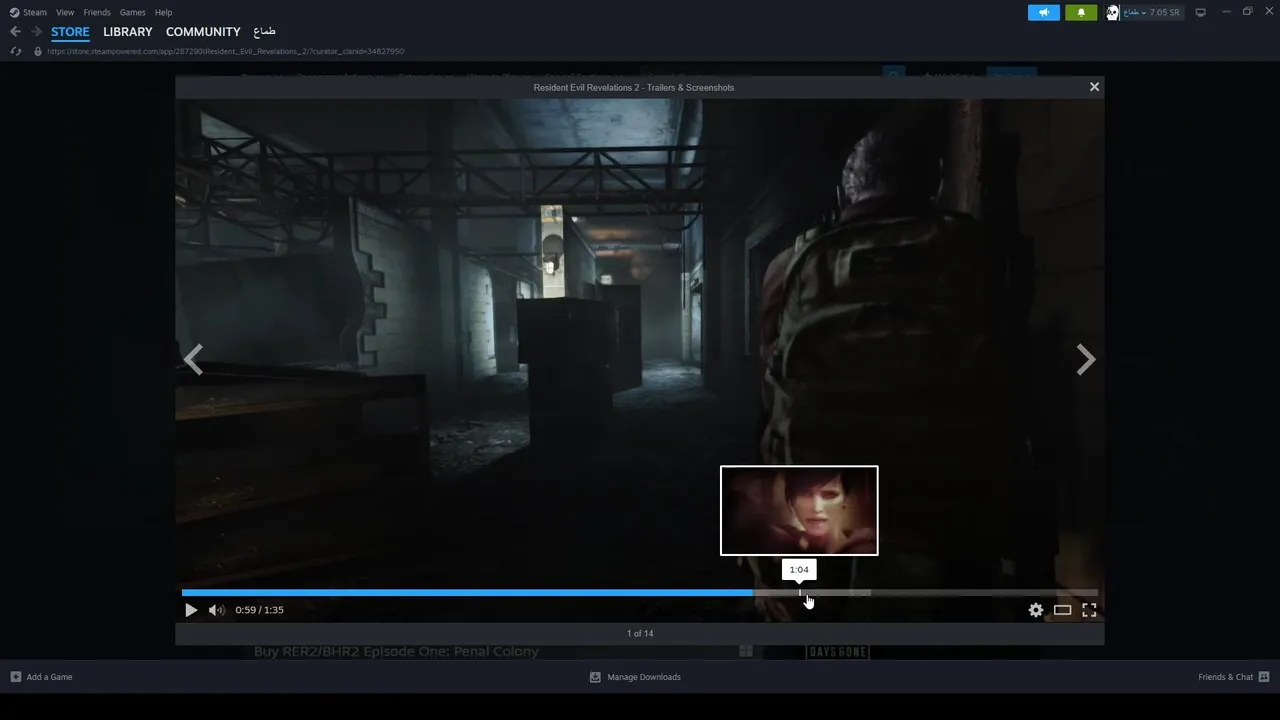Click the video preview thumbnail at 1:04
The height and width of the screenshot is (720, 1280).
click(799, 510)
